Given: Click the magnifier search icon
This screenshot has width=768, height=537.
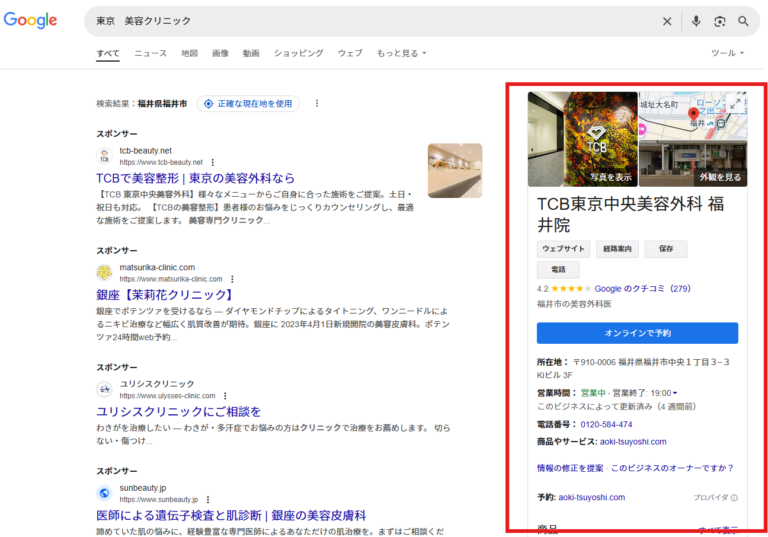Looking at the screenshot, I should [744, 21].
